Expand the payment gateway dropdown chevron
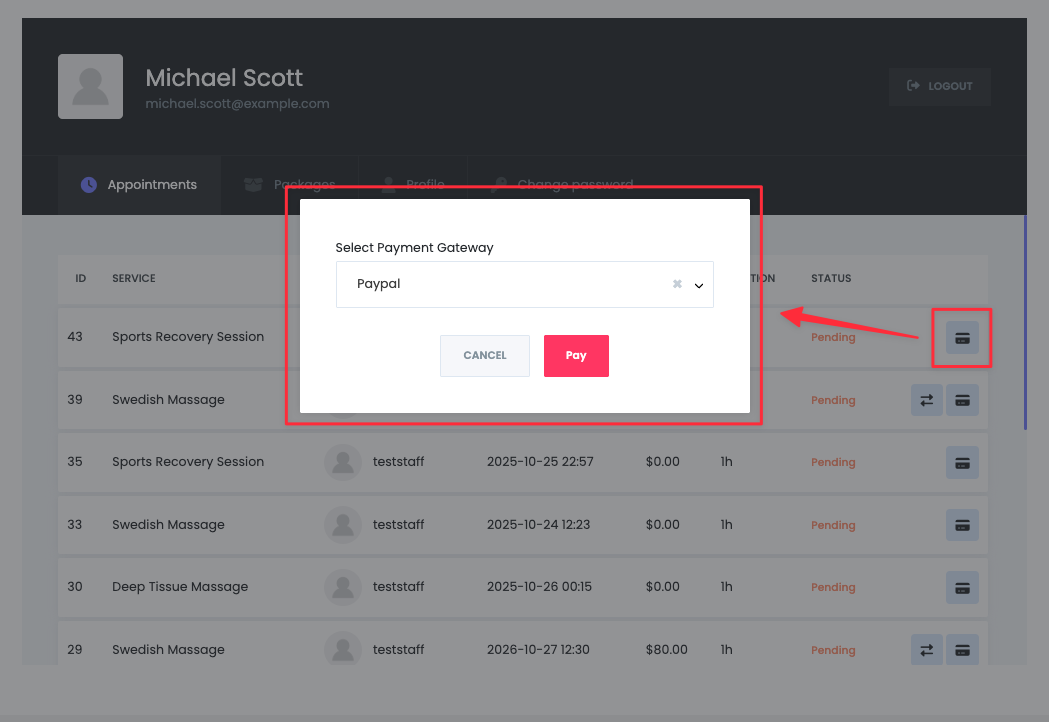1049x722 pixels. pos(699,285)
